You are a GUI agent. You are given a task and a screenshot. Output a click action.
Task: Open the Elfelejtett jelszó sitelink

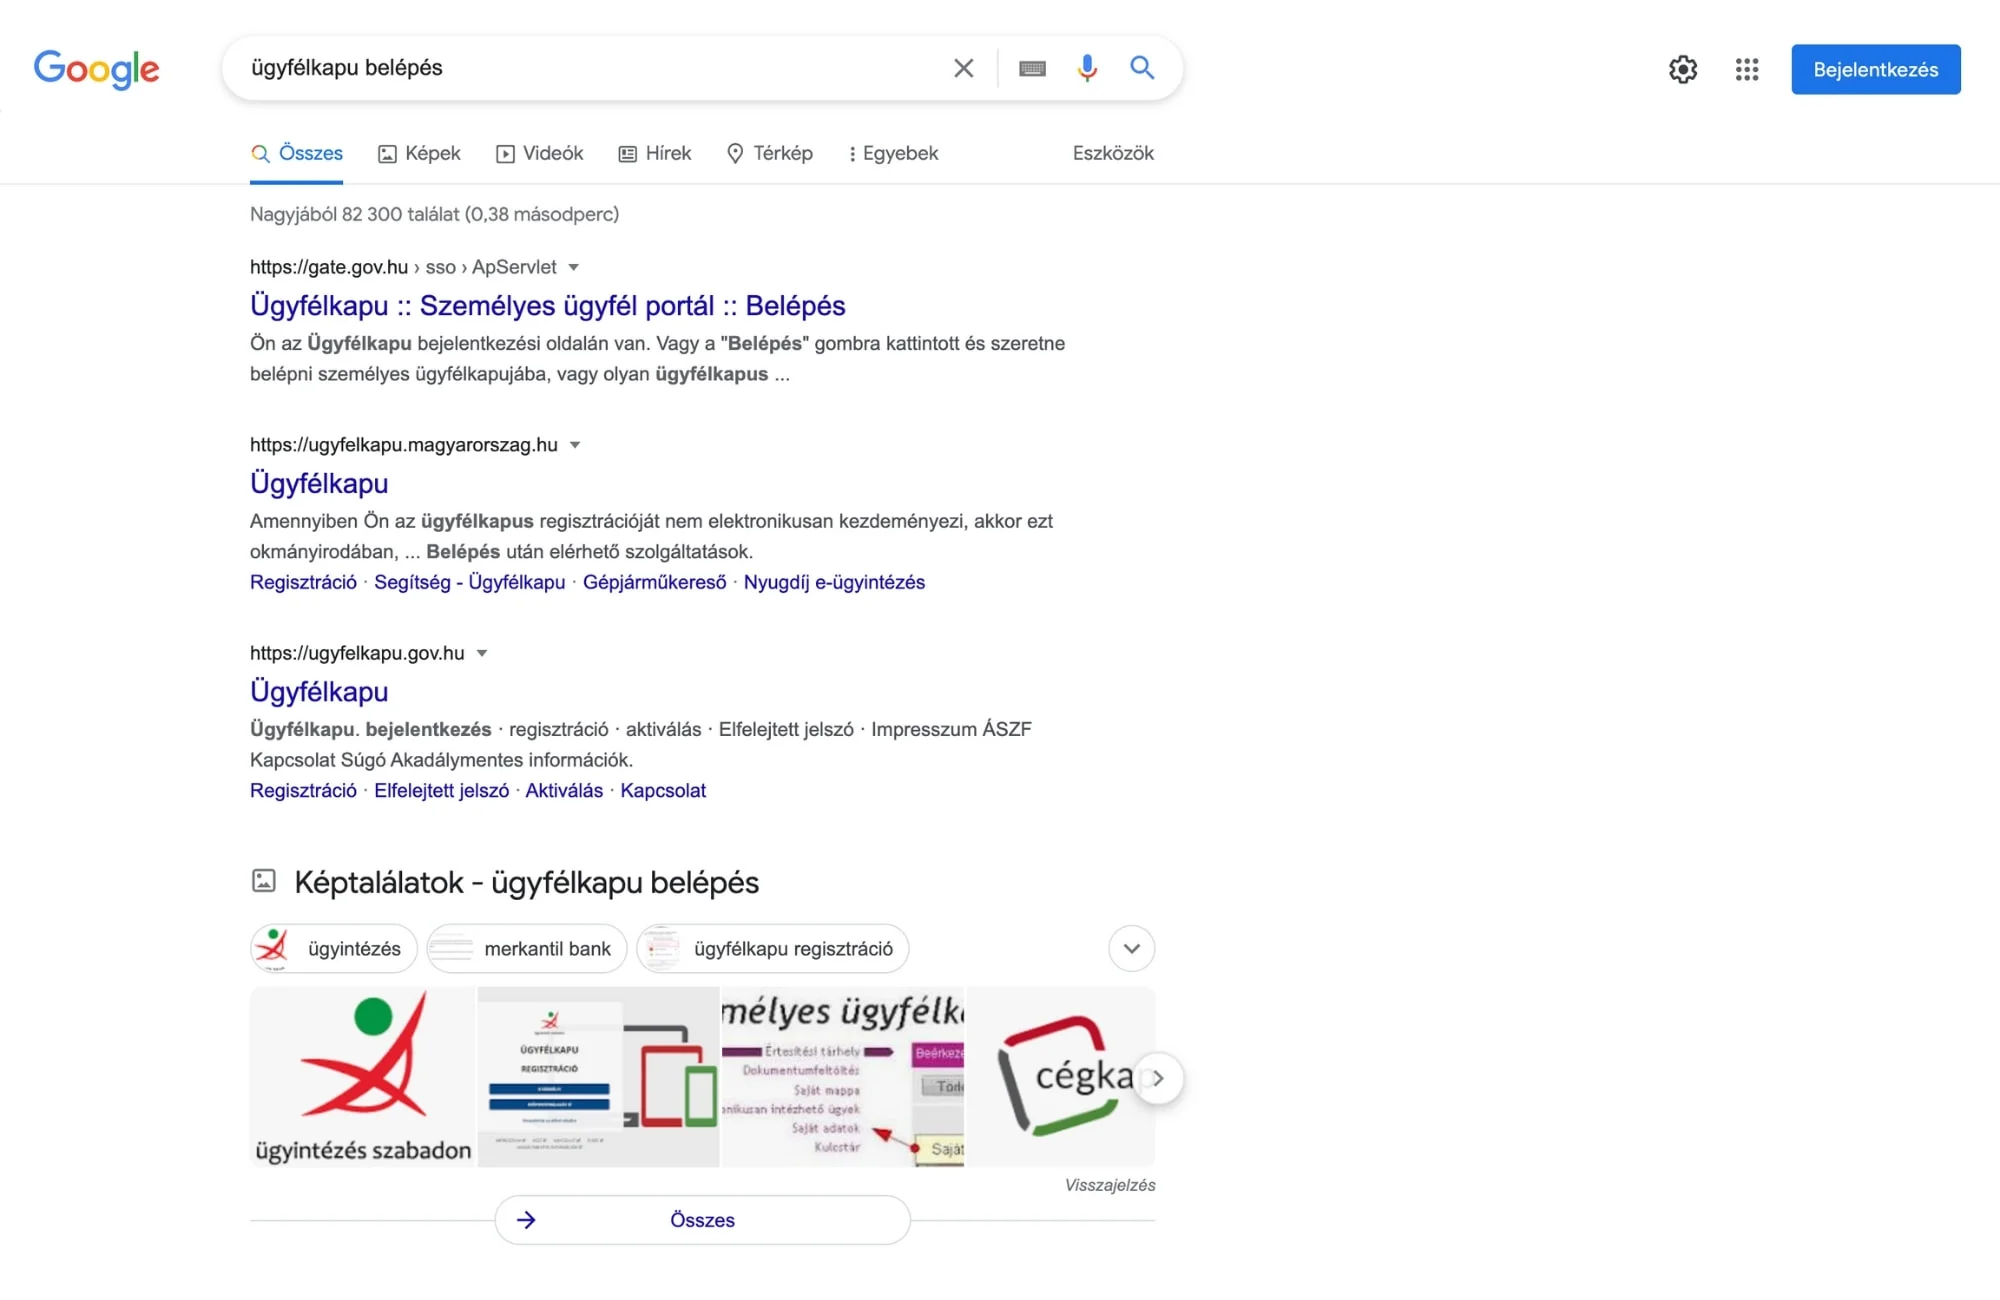click(x=441, y=790)
